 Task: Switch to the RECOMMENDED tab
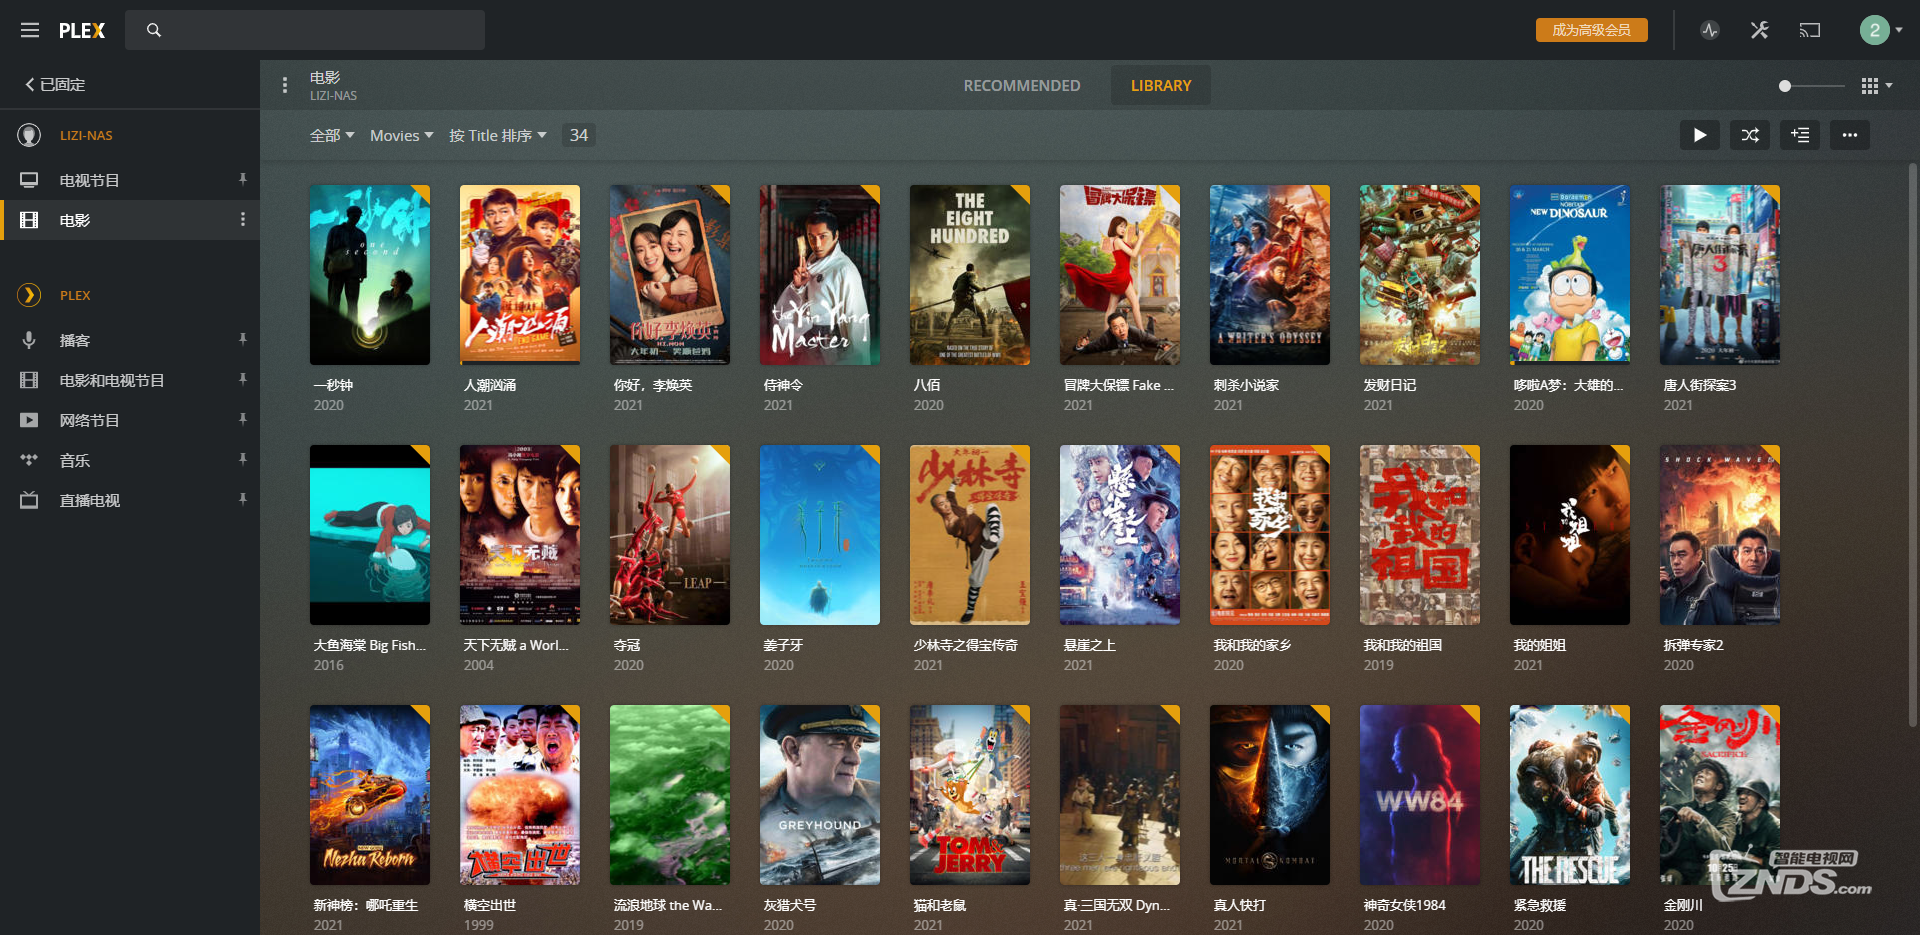pos(1021,86)
